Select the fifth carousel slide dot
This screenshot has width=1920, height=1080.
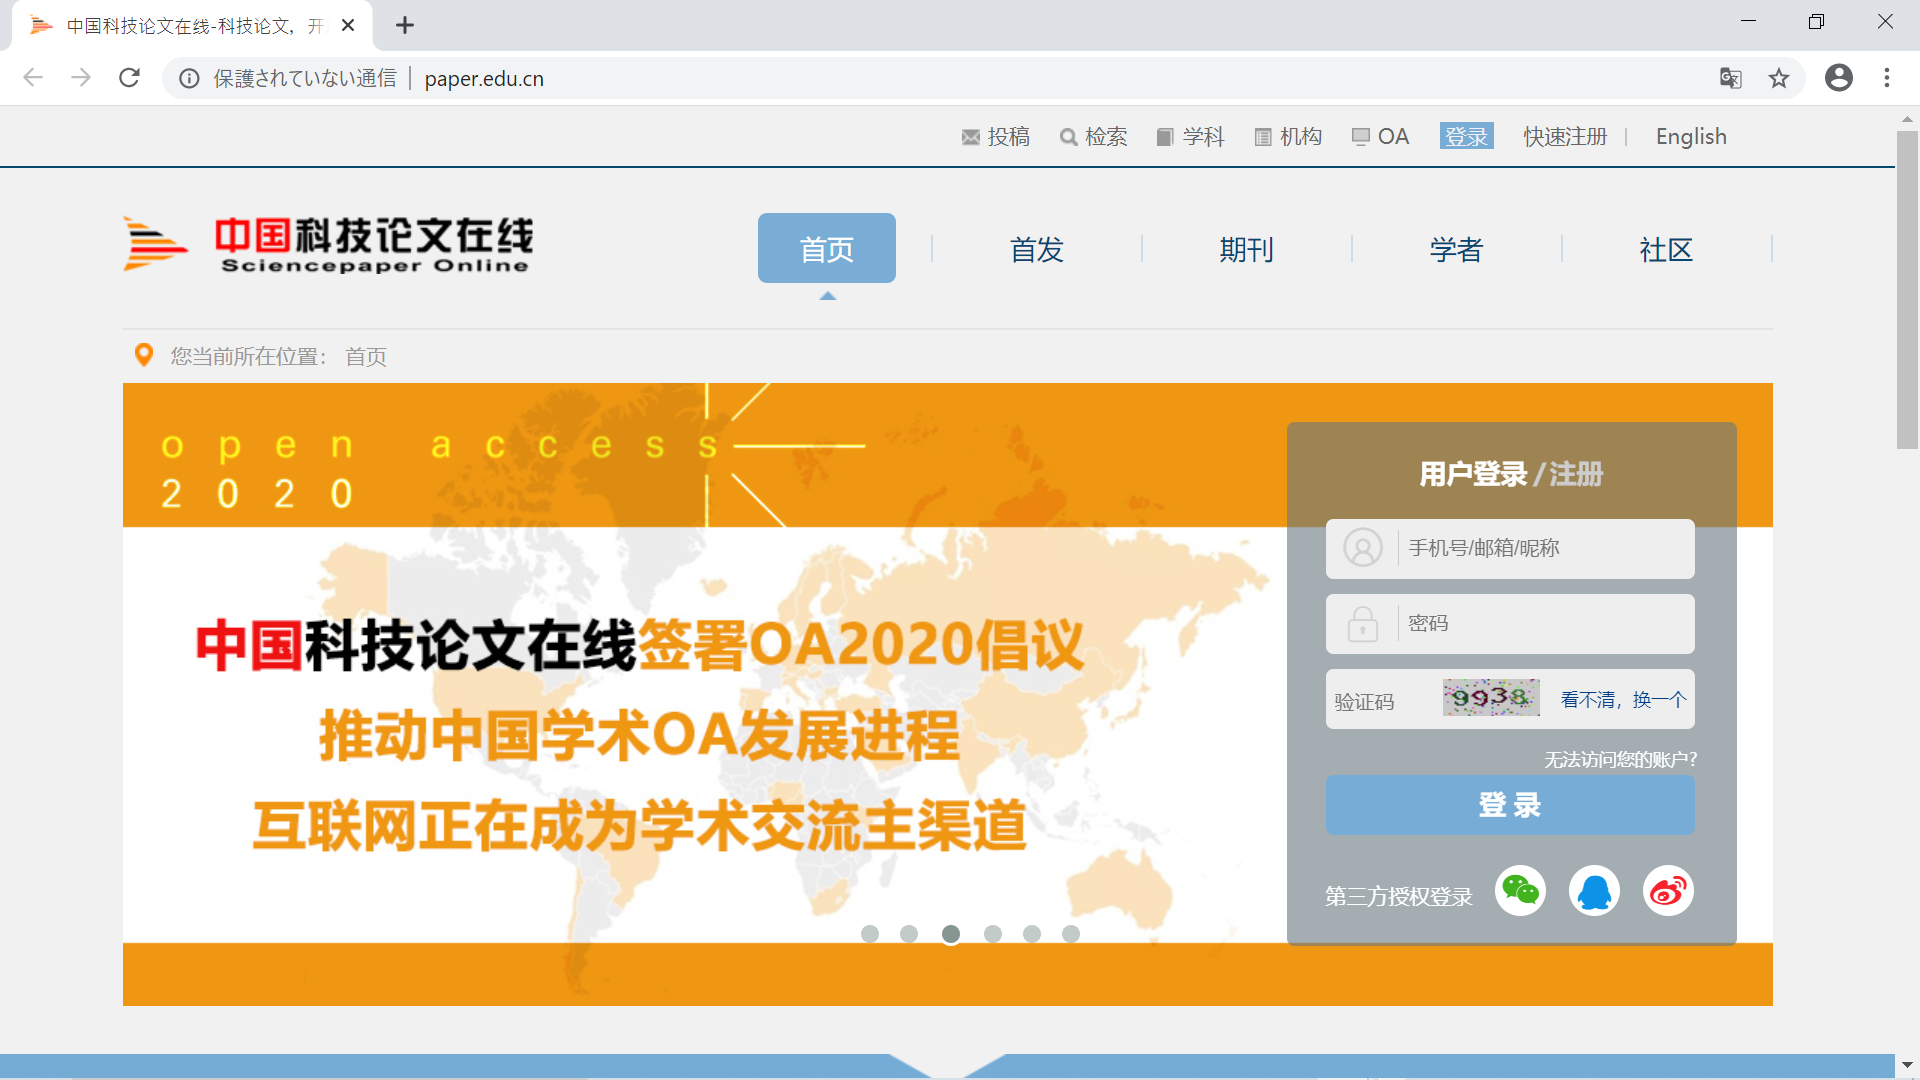point(1032,933)
